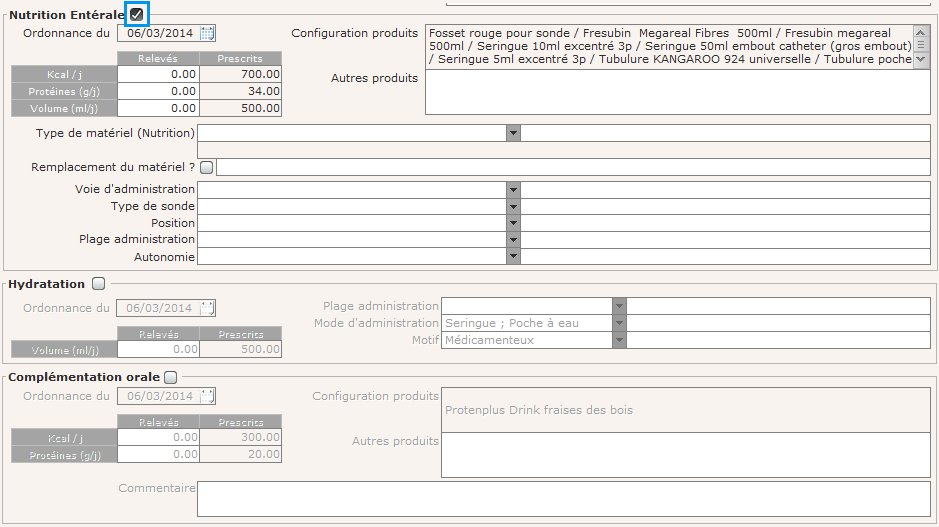Open calendar picker for Hydratation ordonnance date

click(207, 308)
